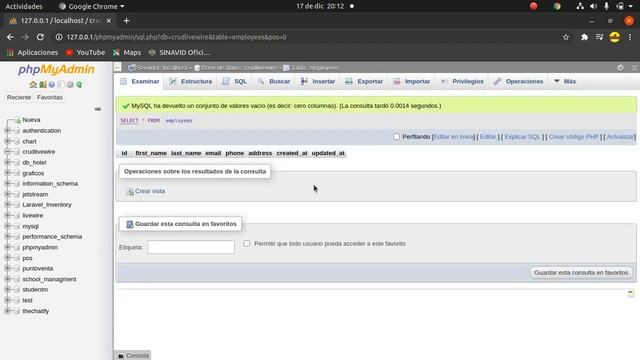Open SINAVID Ofici... bookmark
The image size is (640, 360).
tap(180, 53)
